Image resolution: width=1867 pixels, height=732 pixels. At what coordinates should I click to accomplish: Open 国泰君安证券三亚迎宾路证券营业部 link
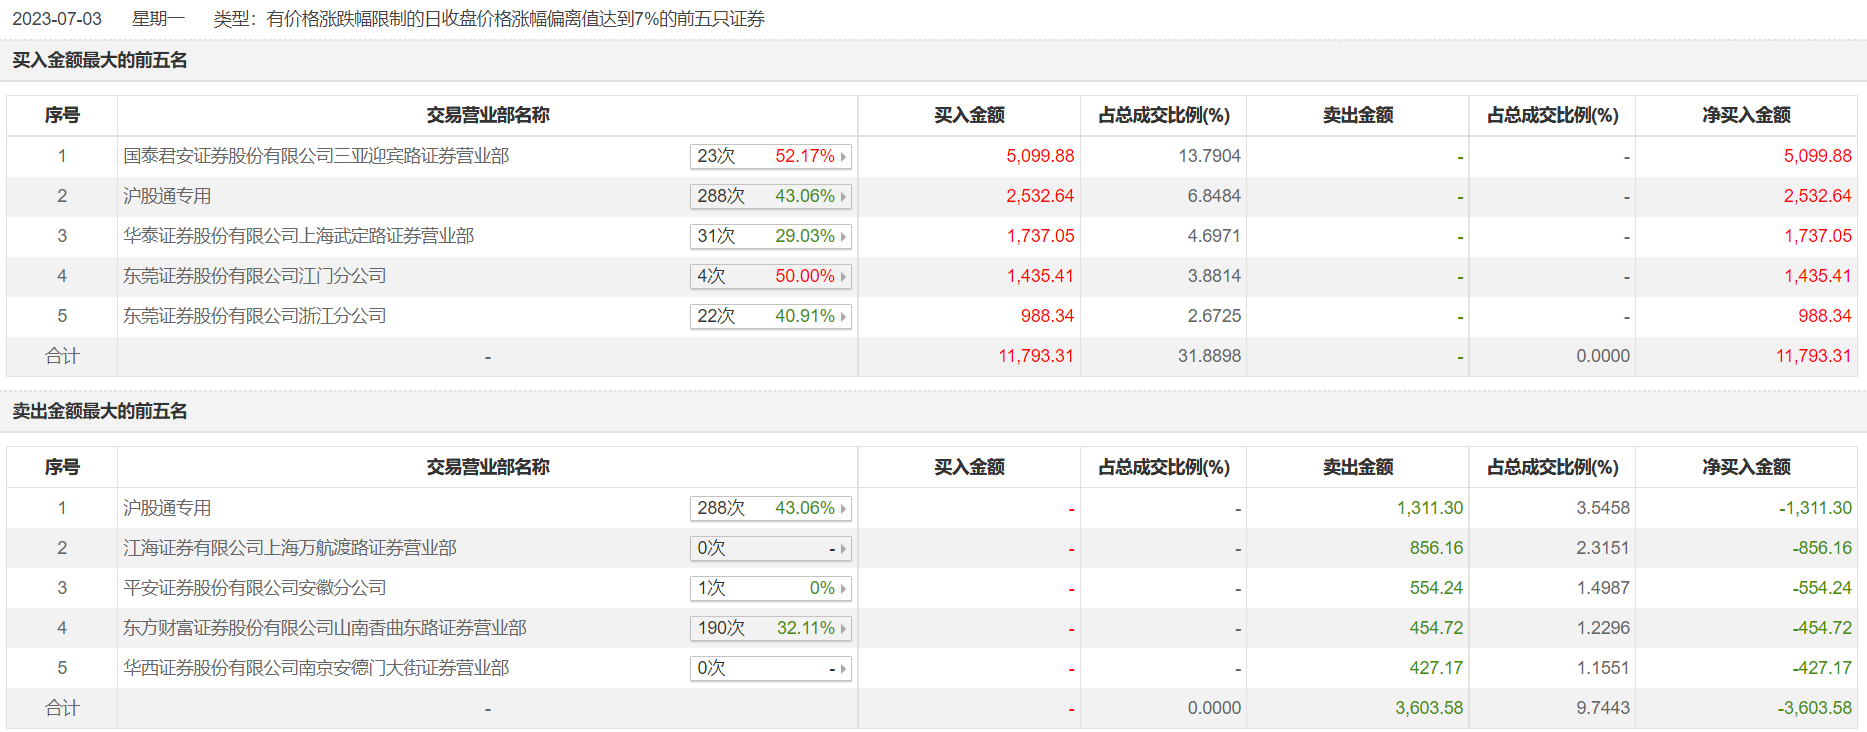point(316,156)
